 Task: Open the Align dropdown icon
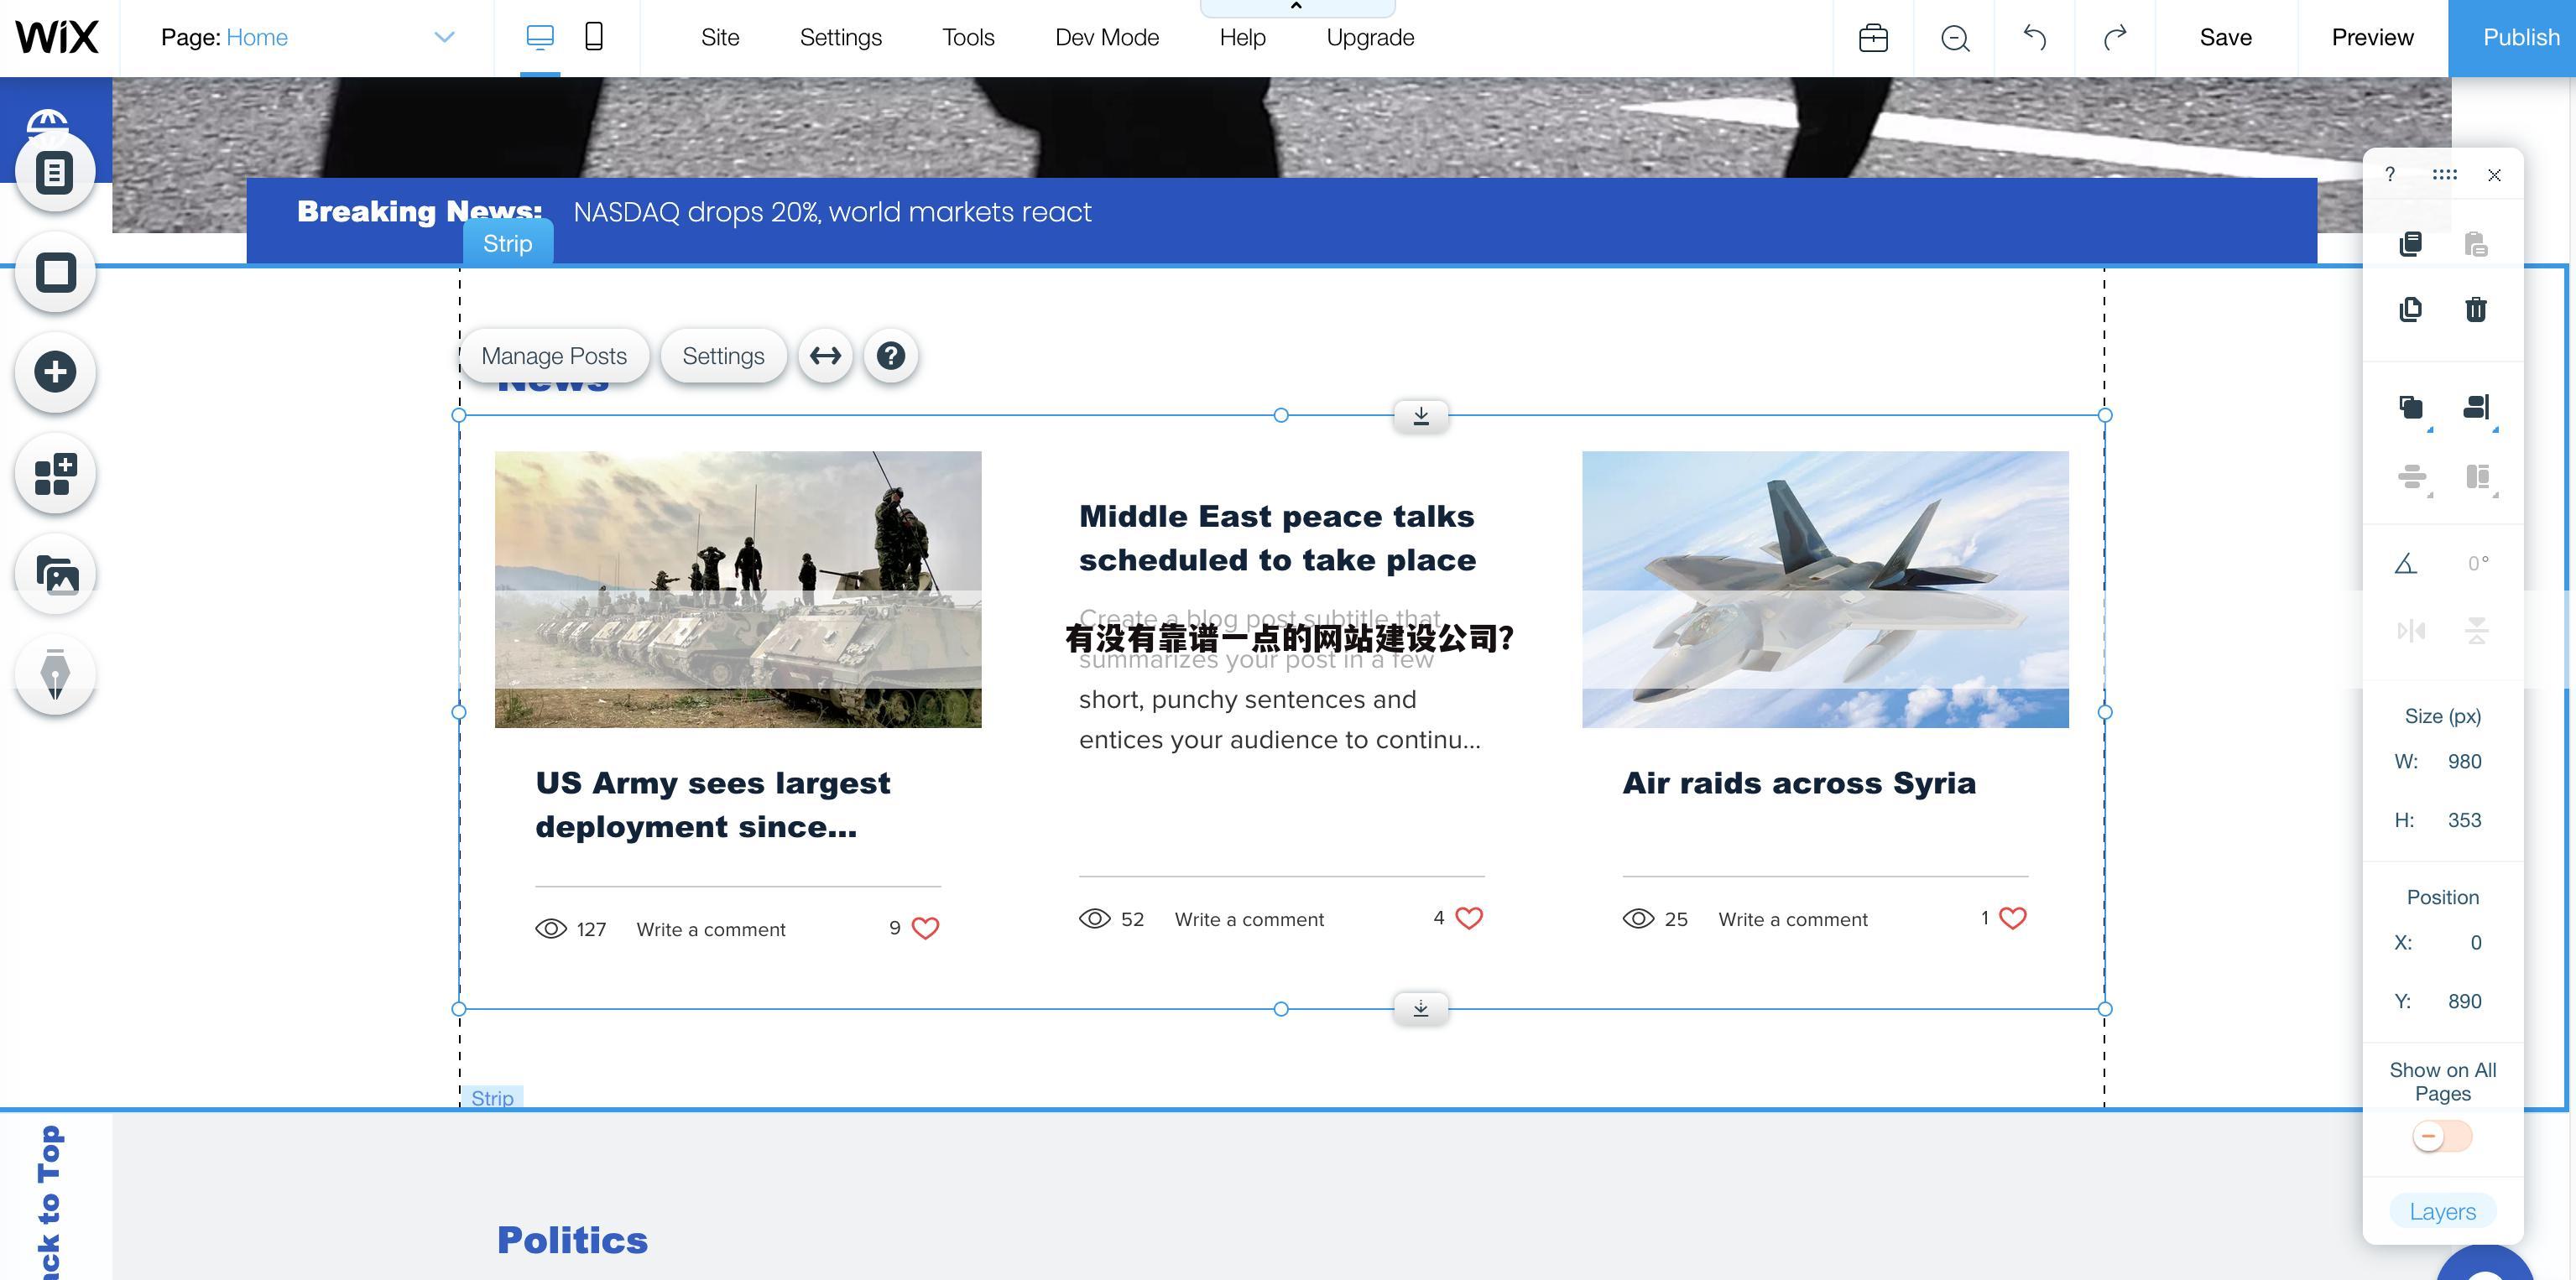coord(2478,408)
